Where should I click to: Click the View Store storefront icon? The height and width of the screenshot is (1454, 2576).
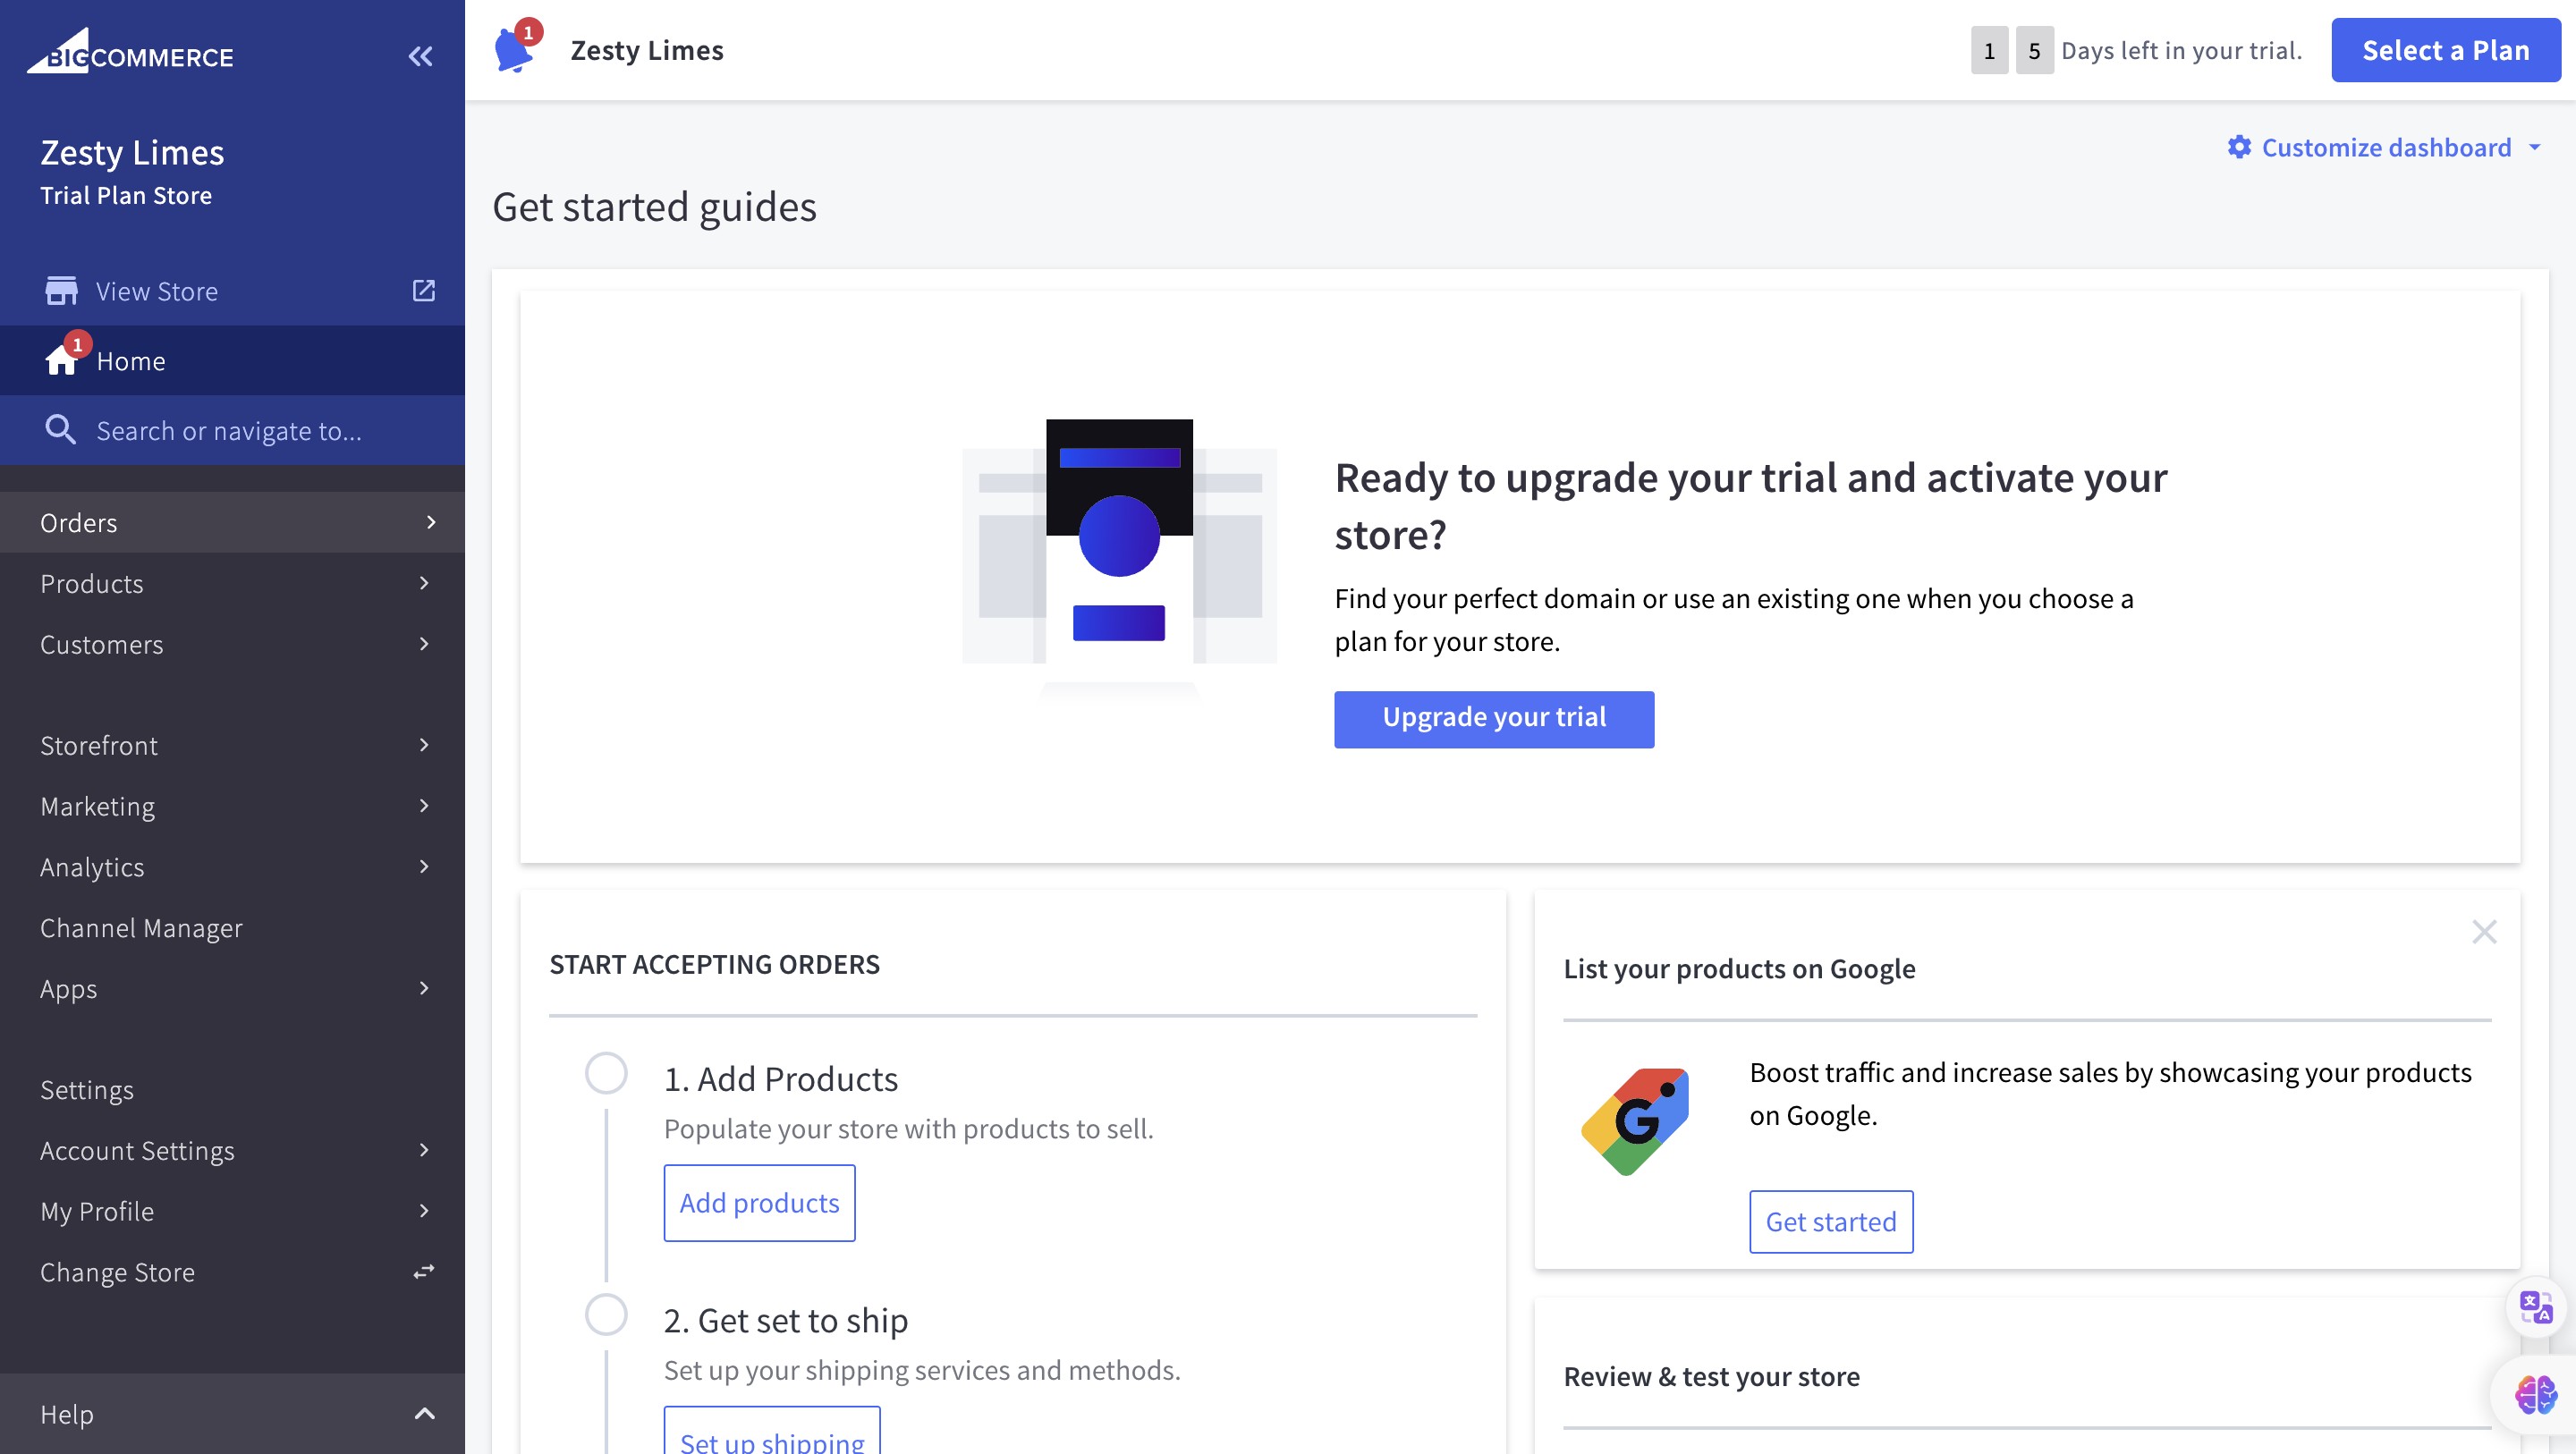(61, 291)
